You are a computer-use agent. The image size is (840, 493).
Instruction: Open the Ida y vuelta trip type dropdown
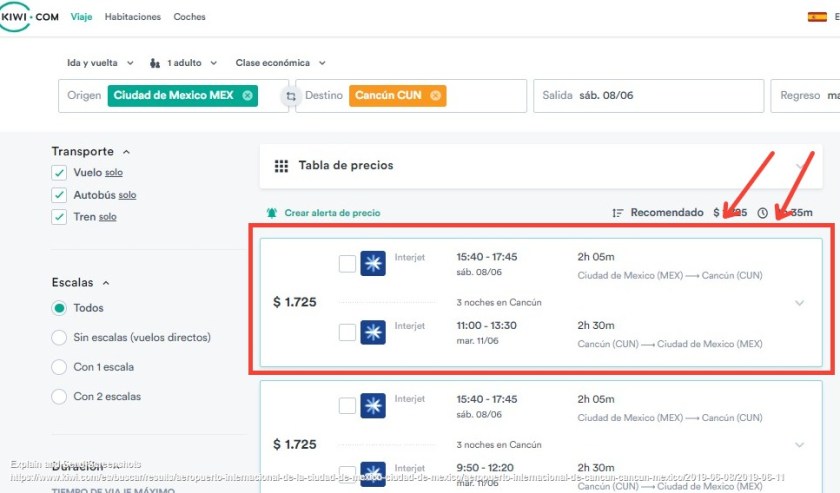tap(100, 63)
